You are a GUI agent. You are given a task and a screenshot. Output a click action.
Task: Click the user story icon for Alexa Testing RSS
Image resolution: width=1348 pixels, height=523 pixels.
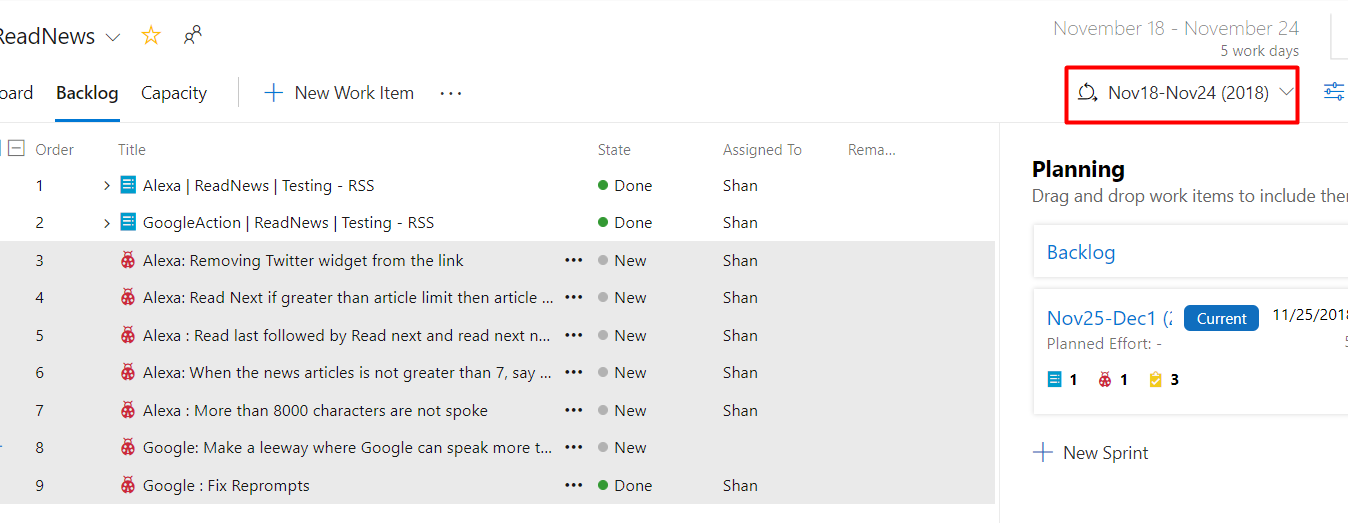128,185
